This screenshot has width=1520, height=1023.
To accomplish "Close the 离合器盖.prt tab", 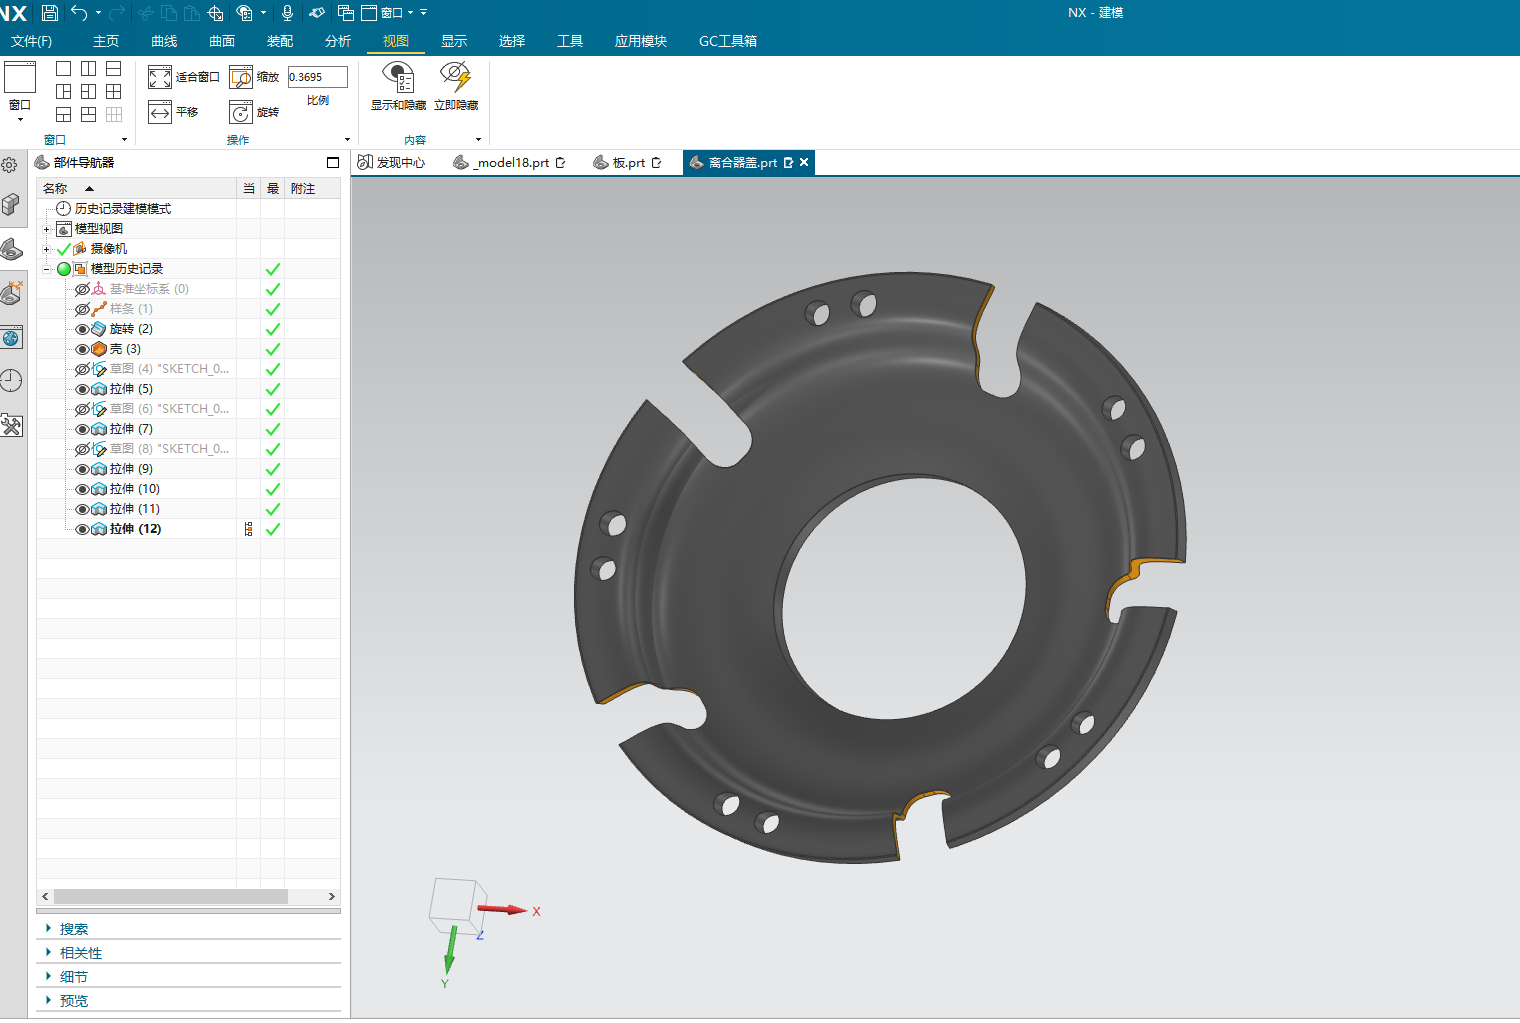I will point(804,162).
